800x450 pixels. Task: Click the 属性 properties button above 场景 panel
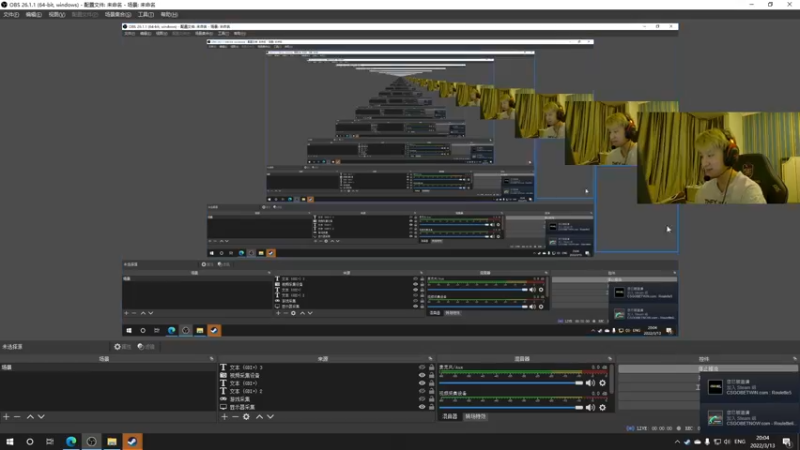point(122,347)
